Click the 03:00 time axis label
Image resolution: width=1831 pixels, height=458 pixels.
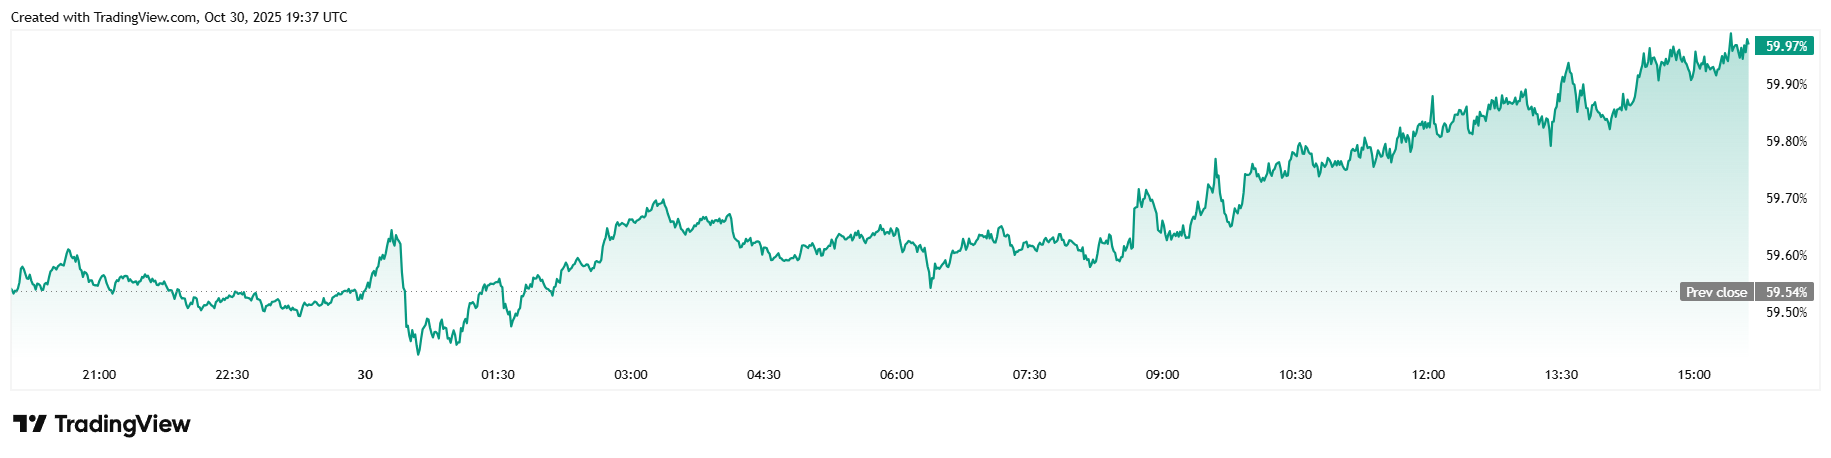pyautogui.click(x=631, y=375)
